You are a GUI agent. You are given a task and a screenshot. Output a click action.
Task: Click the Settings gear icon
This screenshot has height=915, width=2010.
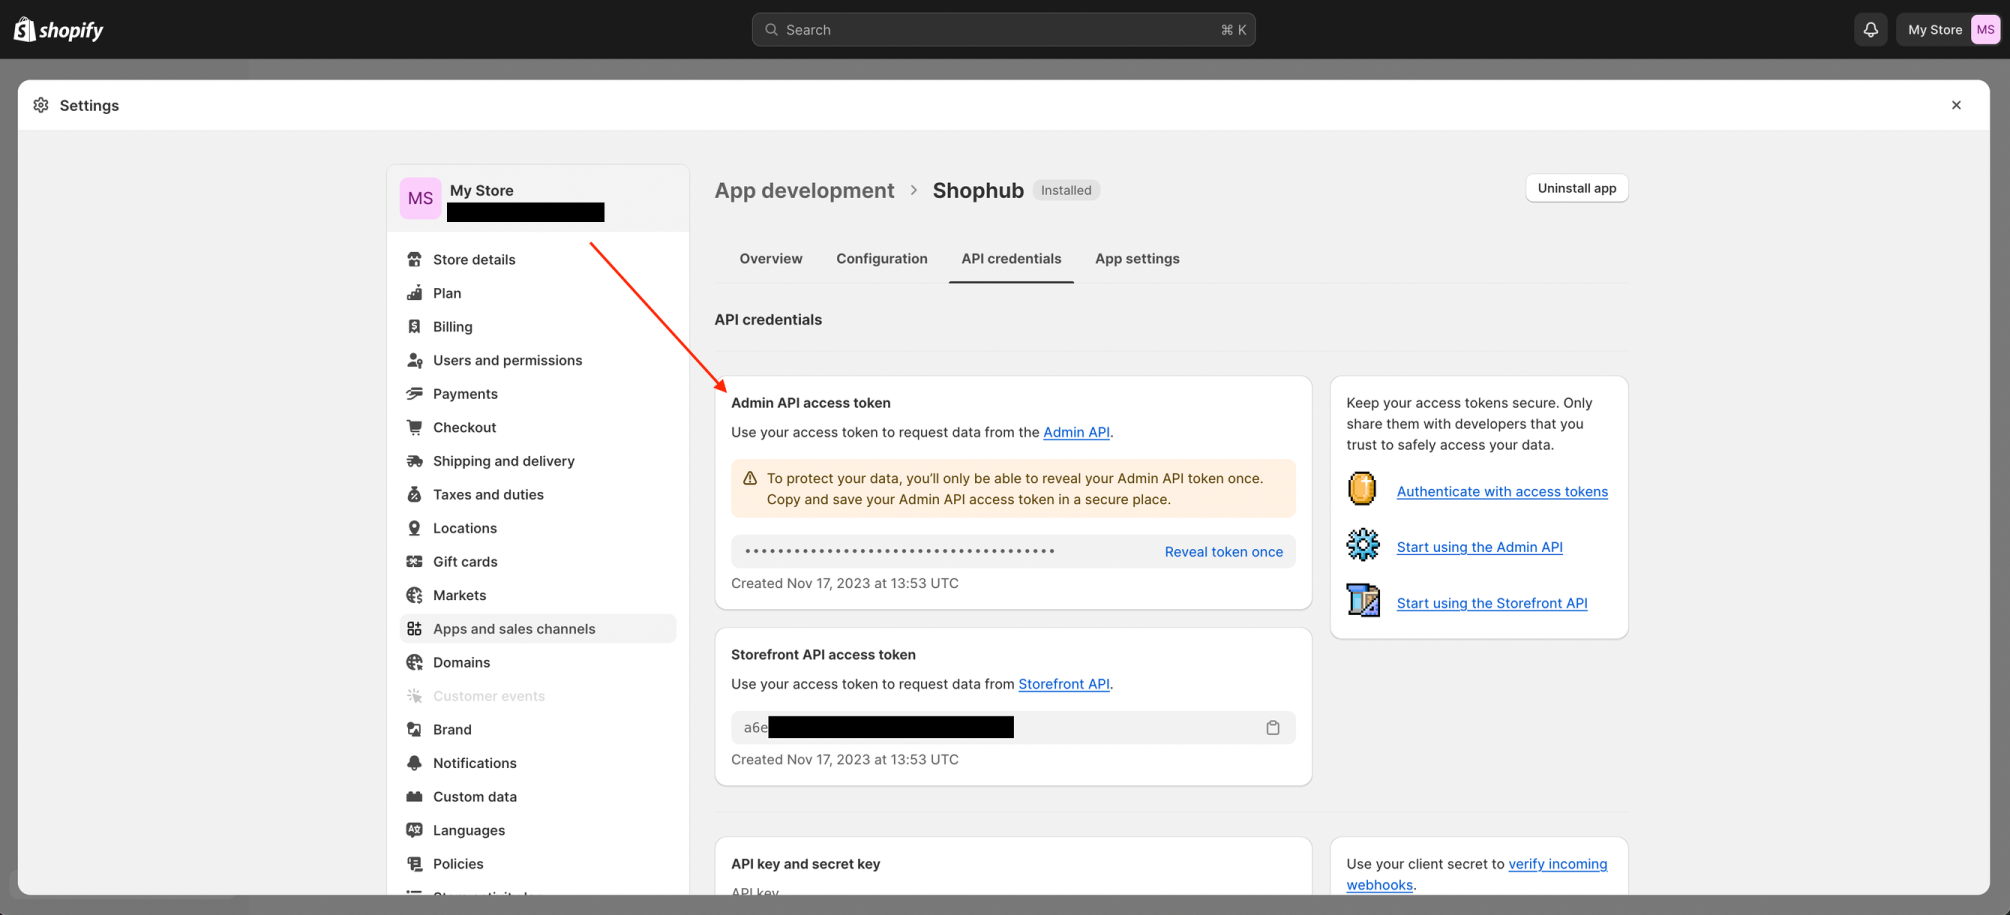41,104
